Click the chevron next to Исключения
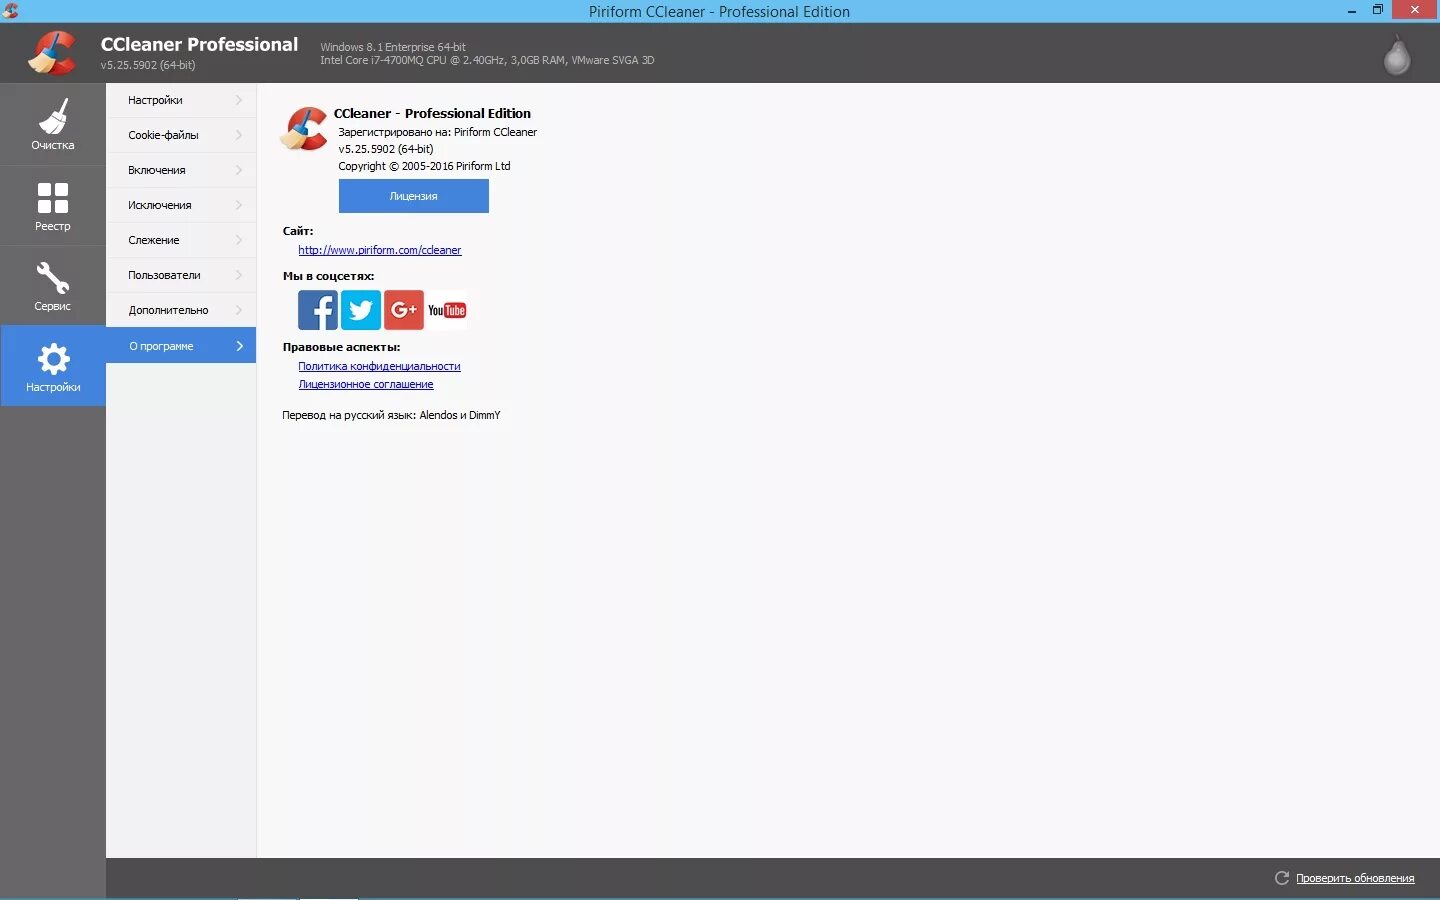 239,205
